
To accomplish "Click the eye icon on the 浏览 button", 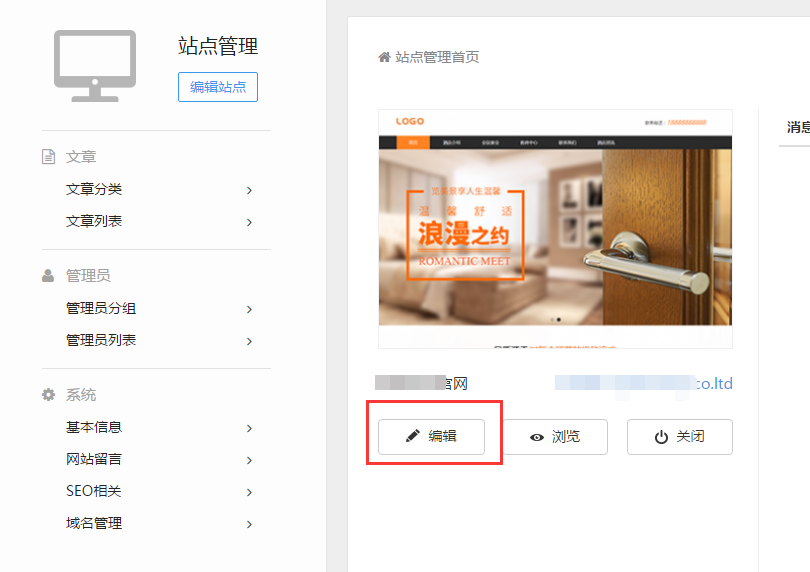I will coord(537,438).
